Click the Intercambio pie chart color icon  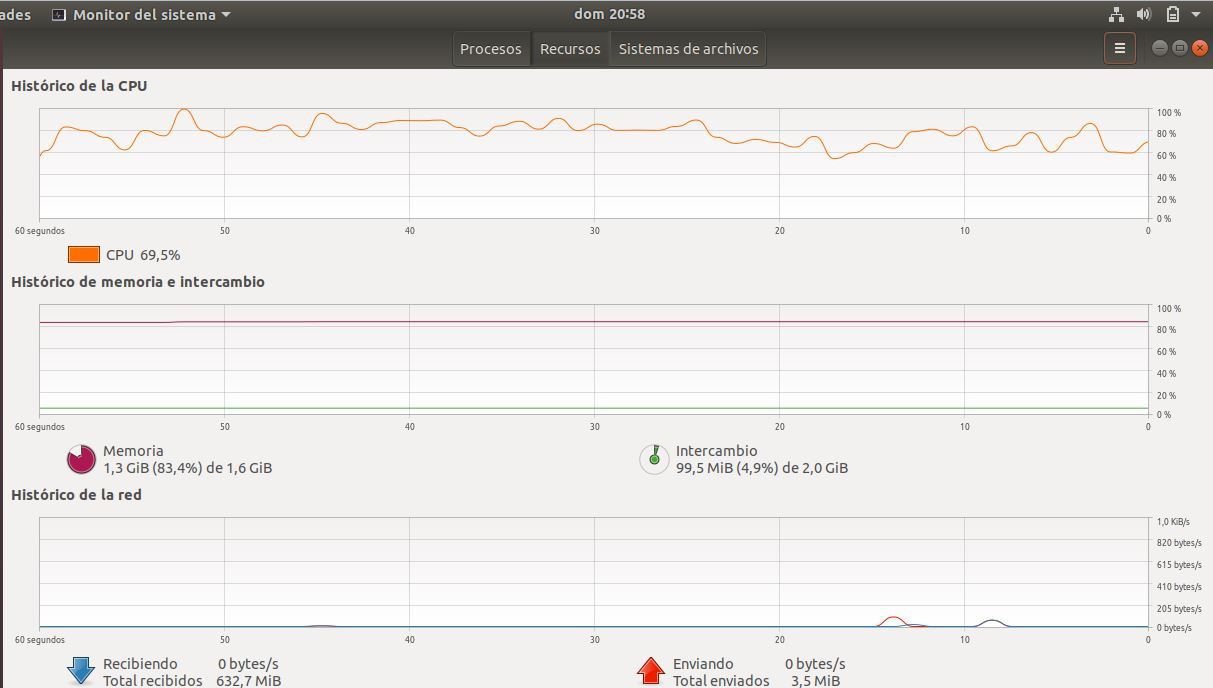click(654, 459)
